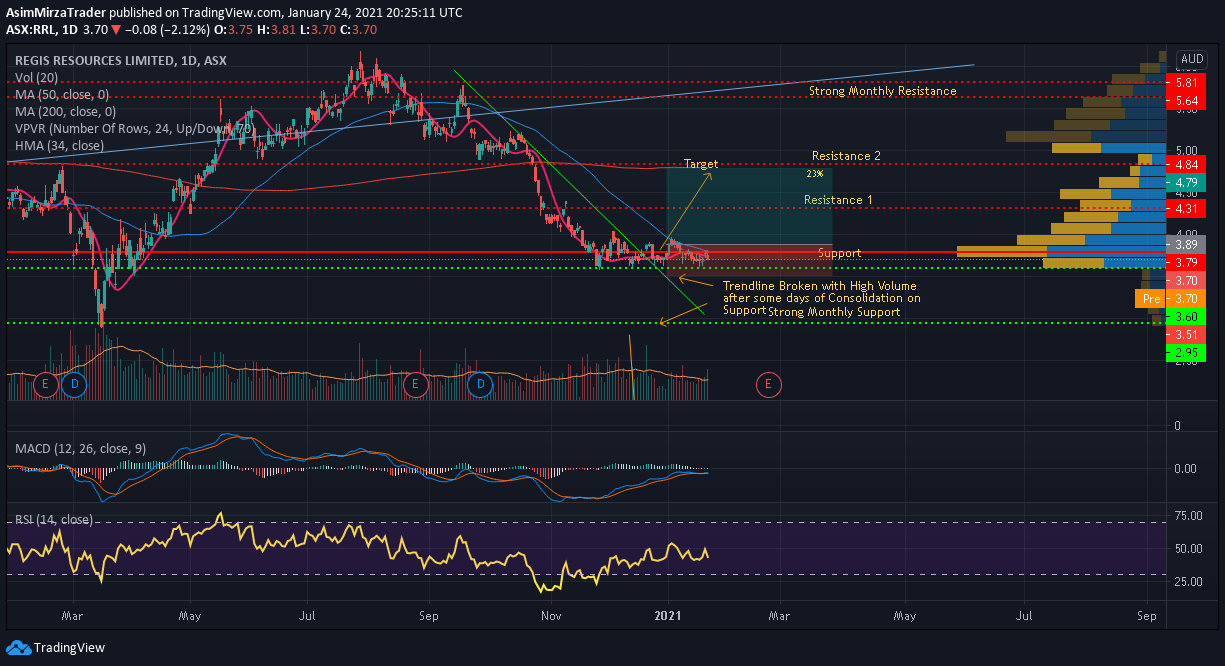Open the 'E' earnings marker near late August 2020
The width and height of the screenshot is (1225, 666).
[416, 384]
